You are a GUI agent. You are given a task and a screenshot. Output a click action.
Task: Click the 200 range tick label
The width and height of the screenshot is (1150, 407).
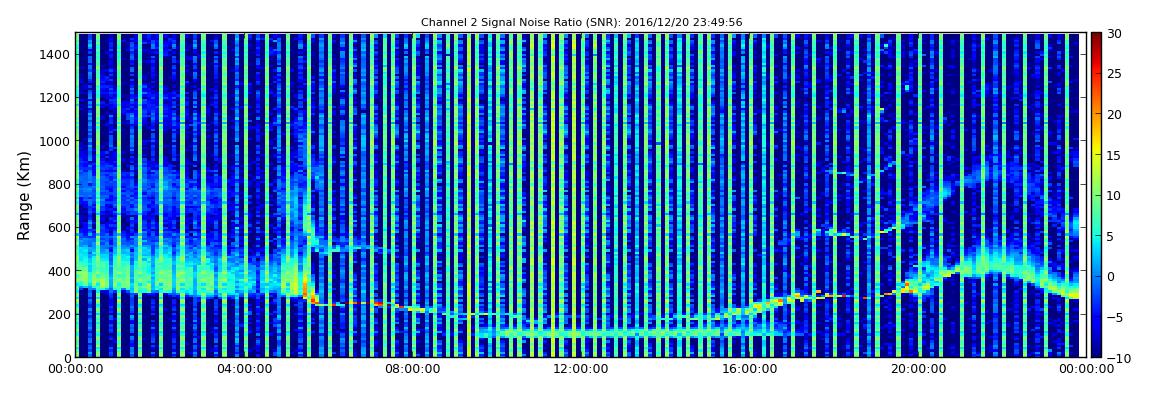[58, 314]
